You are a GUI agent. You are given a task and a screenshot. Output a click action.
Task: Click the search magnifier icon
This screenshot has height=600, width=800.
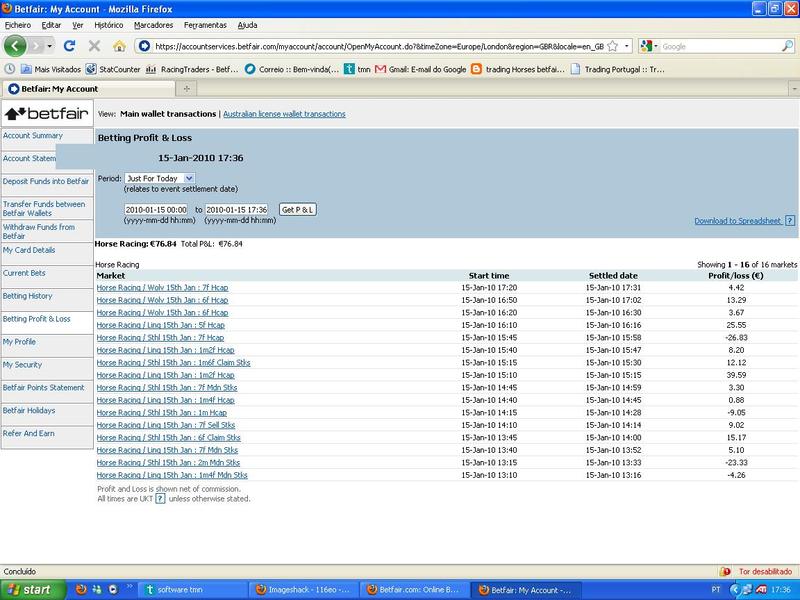(787, 46)
